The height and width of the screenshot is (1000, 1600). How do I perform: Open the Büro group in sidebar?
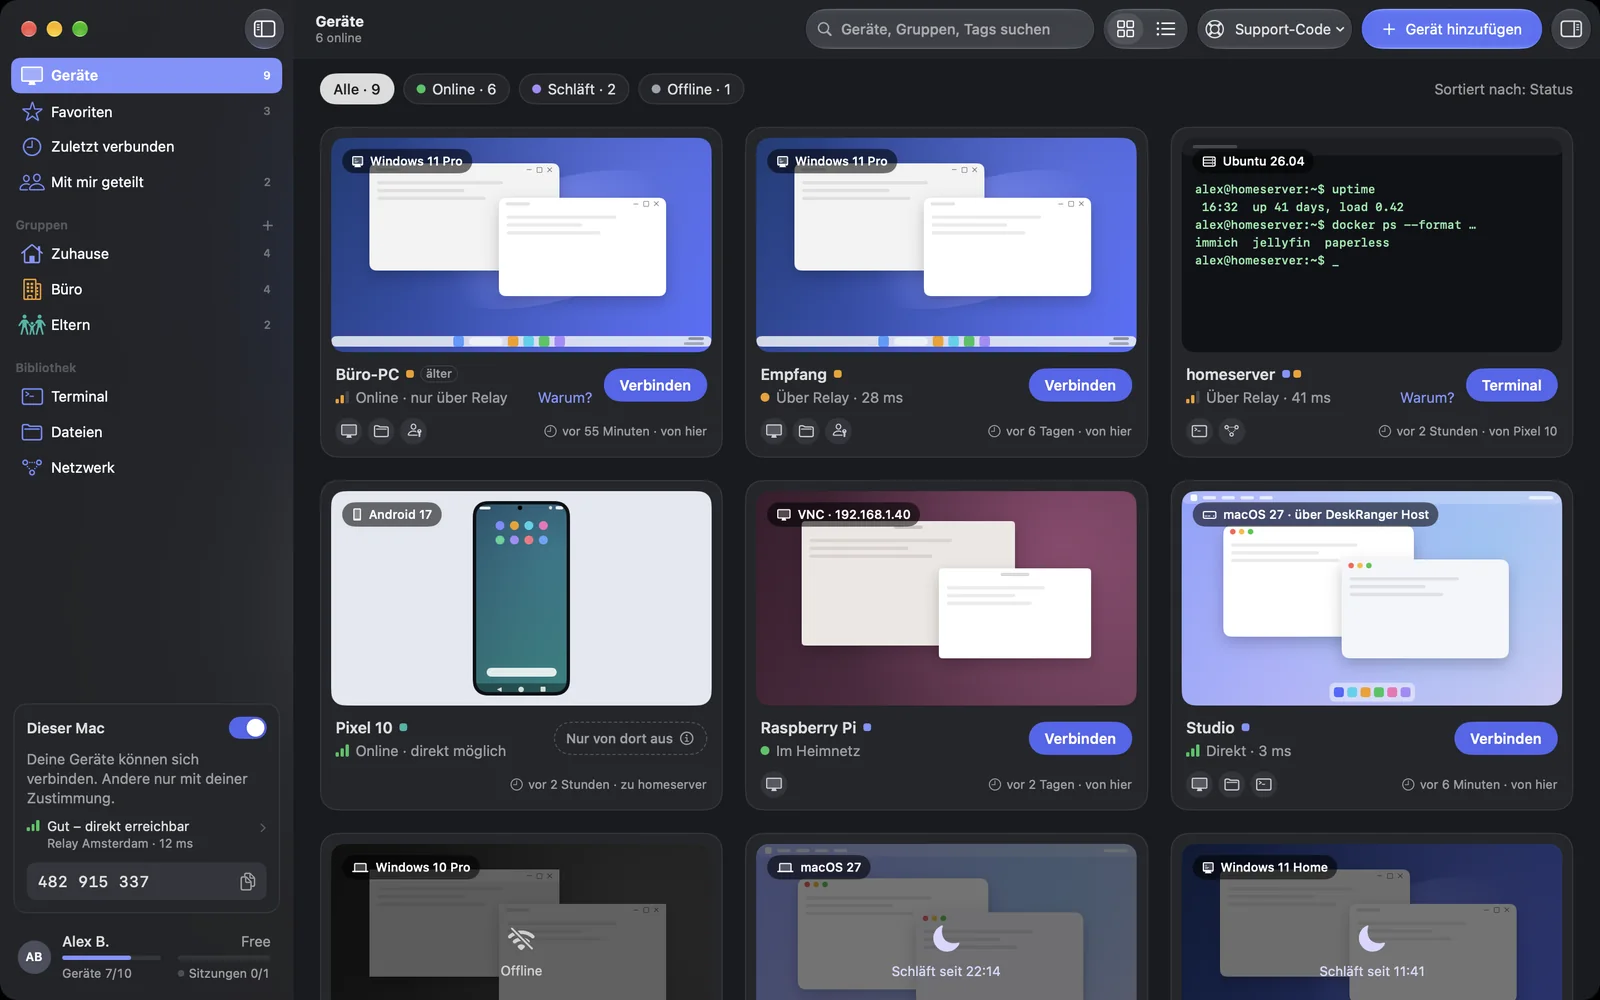pos(146,289)
